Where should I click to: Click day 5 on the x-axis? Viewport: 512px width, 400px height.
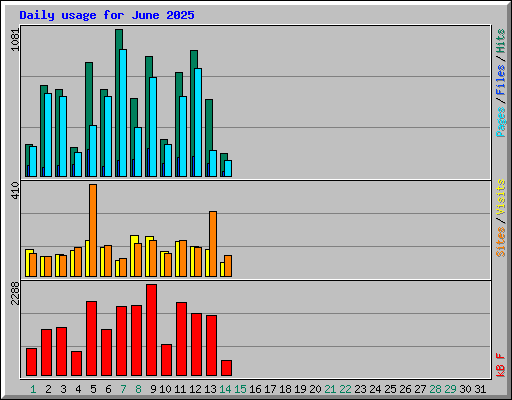(93, 389)
